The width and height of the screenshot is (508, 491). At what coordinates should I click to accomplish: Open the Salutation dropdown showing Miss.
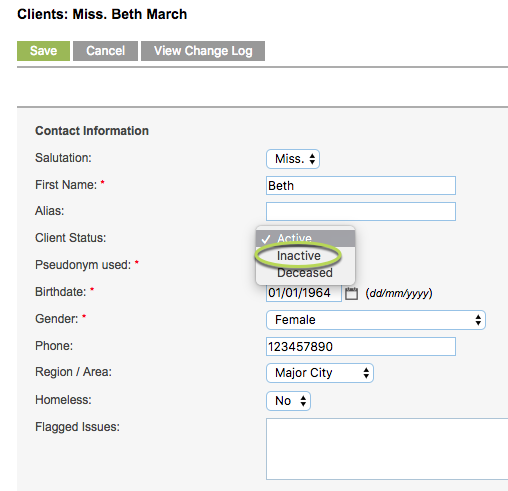[x=293, y=159]
